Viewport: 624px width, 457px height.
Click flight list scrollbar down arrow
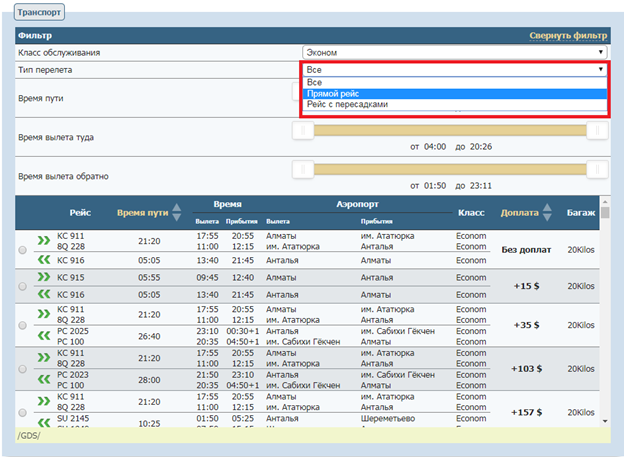[605, 421]
